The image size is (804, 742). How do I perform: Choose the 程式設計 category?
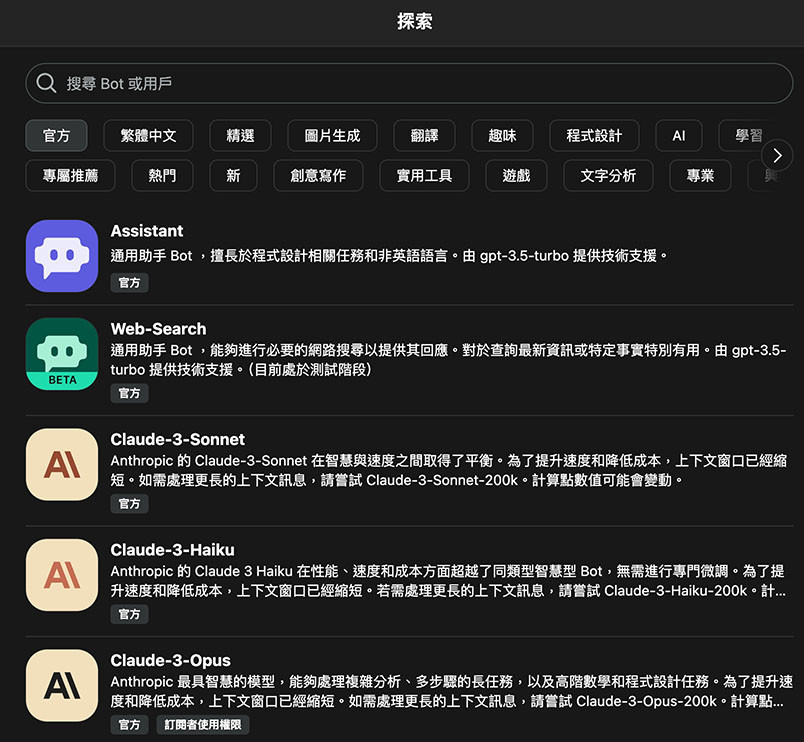click(x=594, y=135)
